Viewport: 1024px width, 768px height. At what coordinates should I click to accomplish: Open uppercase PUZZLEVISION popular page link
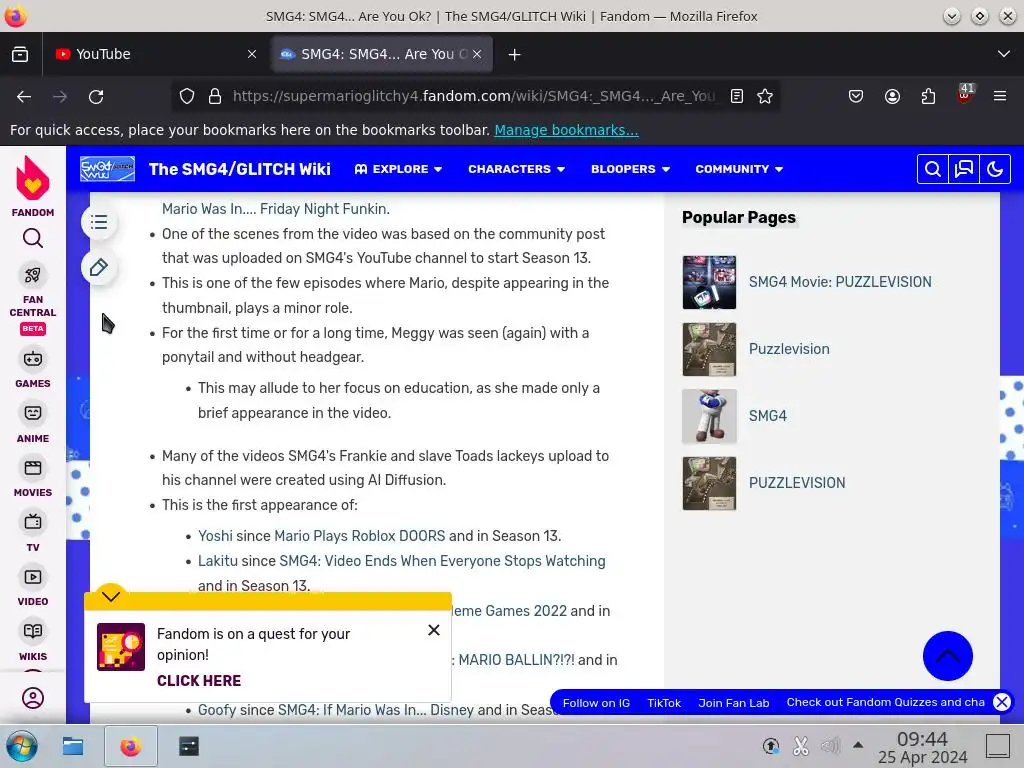pyautogui.click(x=797, y=483)
